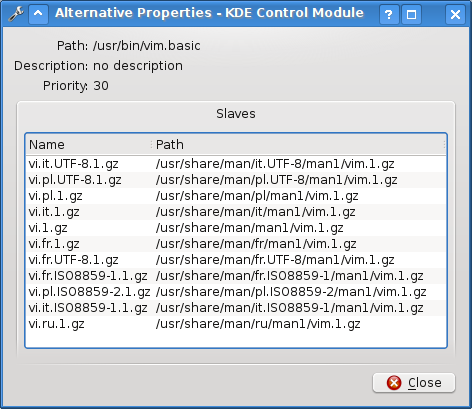Select the vi.1.gz entry
Image resolution: width=472 pixels, height=409 pixels.
[x=236, y=228]
